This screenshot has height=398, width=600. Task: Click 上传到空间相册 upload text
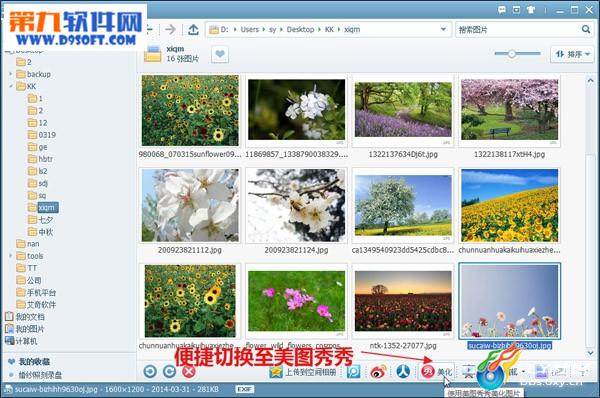point(311,372)
